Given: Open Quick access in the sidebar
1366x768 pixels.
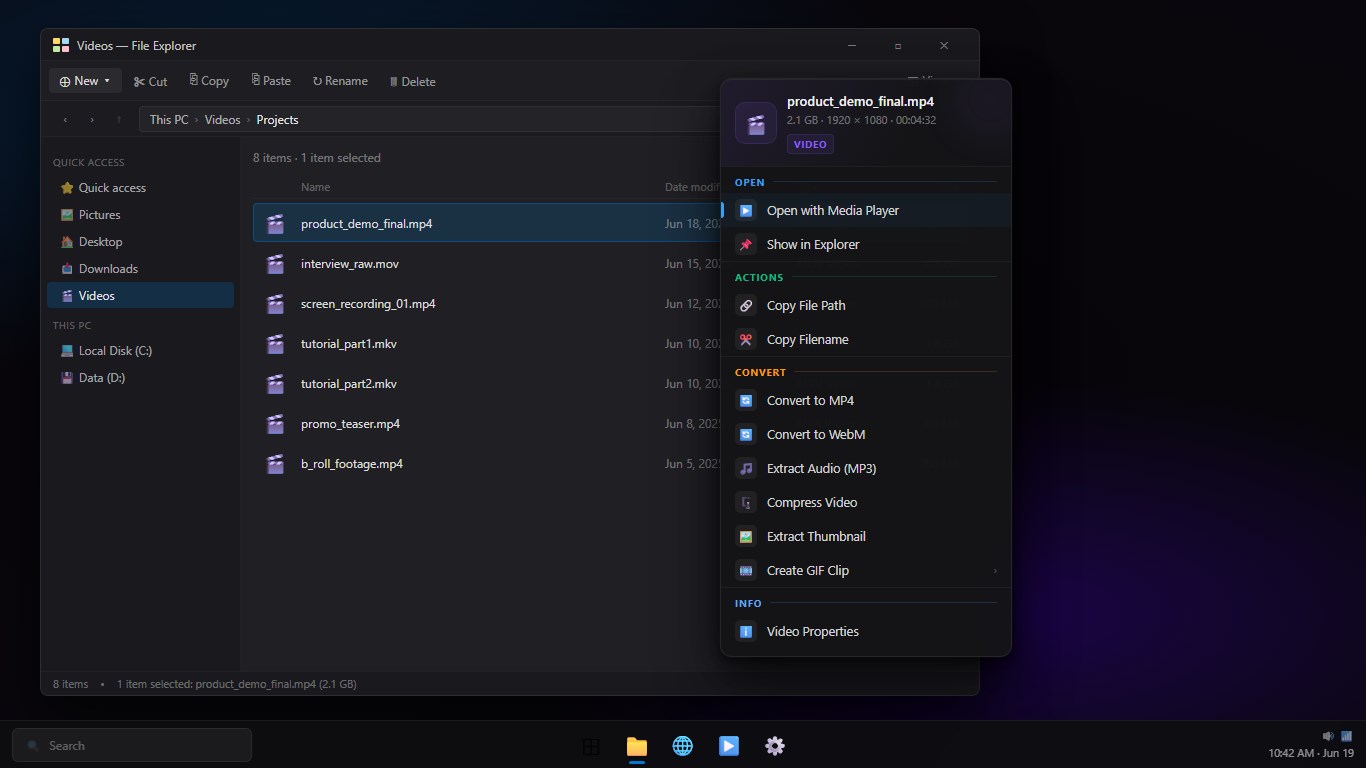Looking at the screenshot, I should tap(140, 188).
